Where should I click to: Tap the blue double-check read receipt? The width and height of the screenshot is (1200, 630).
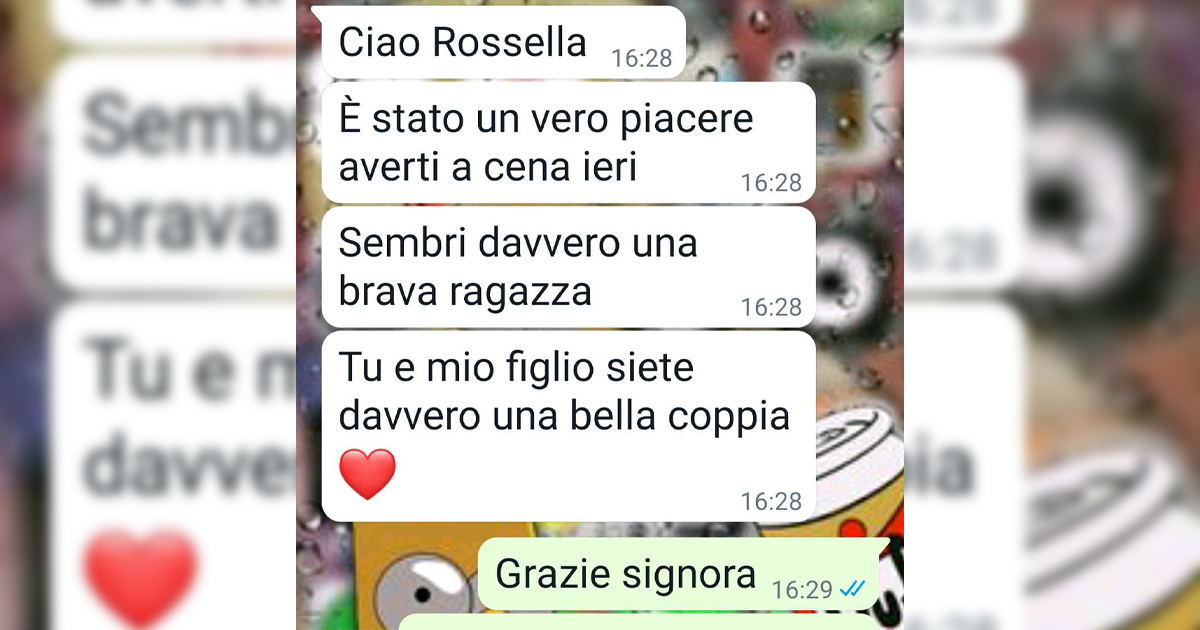coord(852,590)
